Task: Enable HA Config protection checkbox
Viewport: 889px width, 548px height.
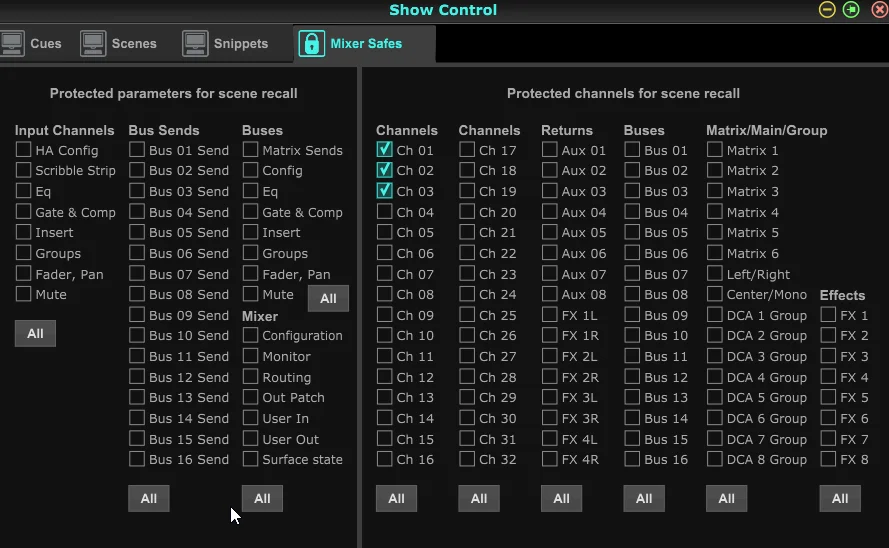Action: point(23,150)
